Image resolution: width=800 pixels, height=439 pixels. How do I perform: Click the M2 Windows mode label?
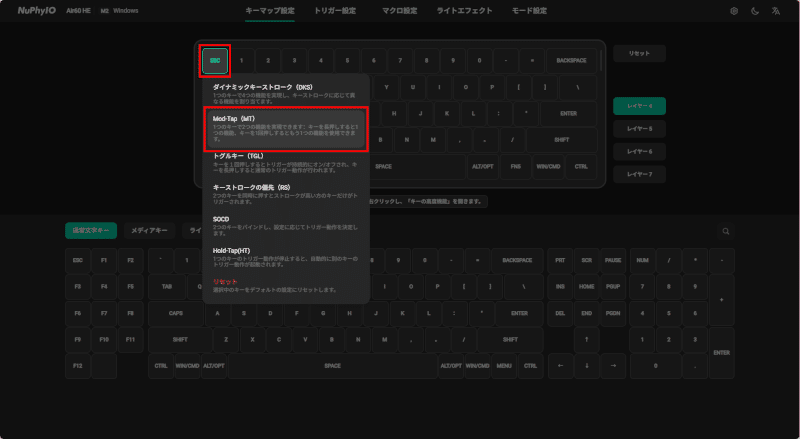click(x=119, y=11)
